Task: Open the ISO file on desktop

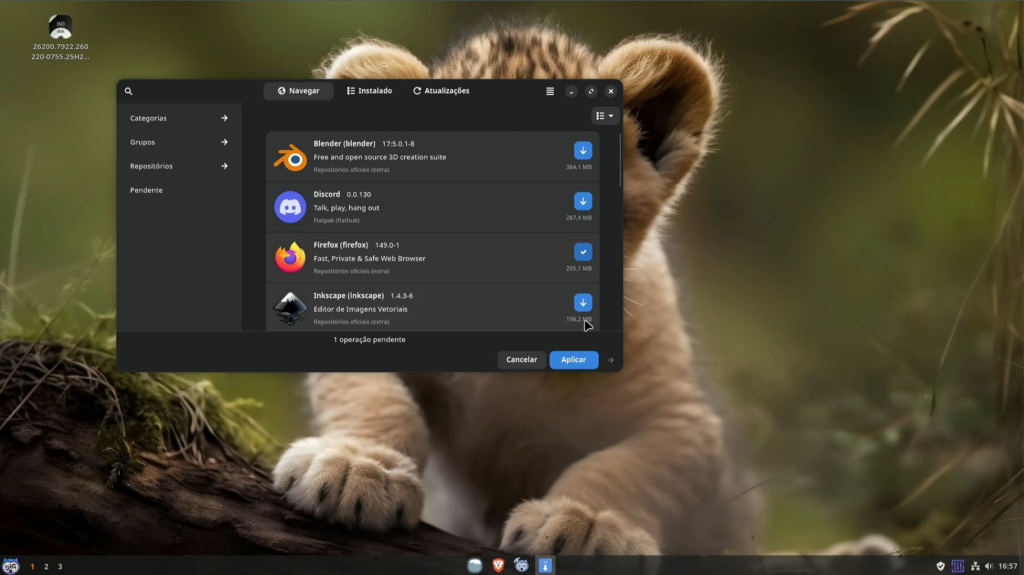Action: pos(60,27)
